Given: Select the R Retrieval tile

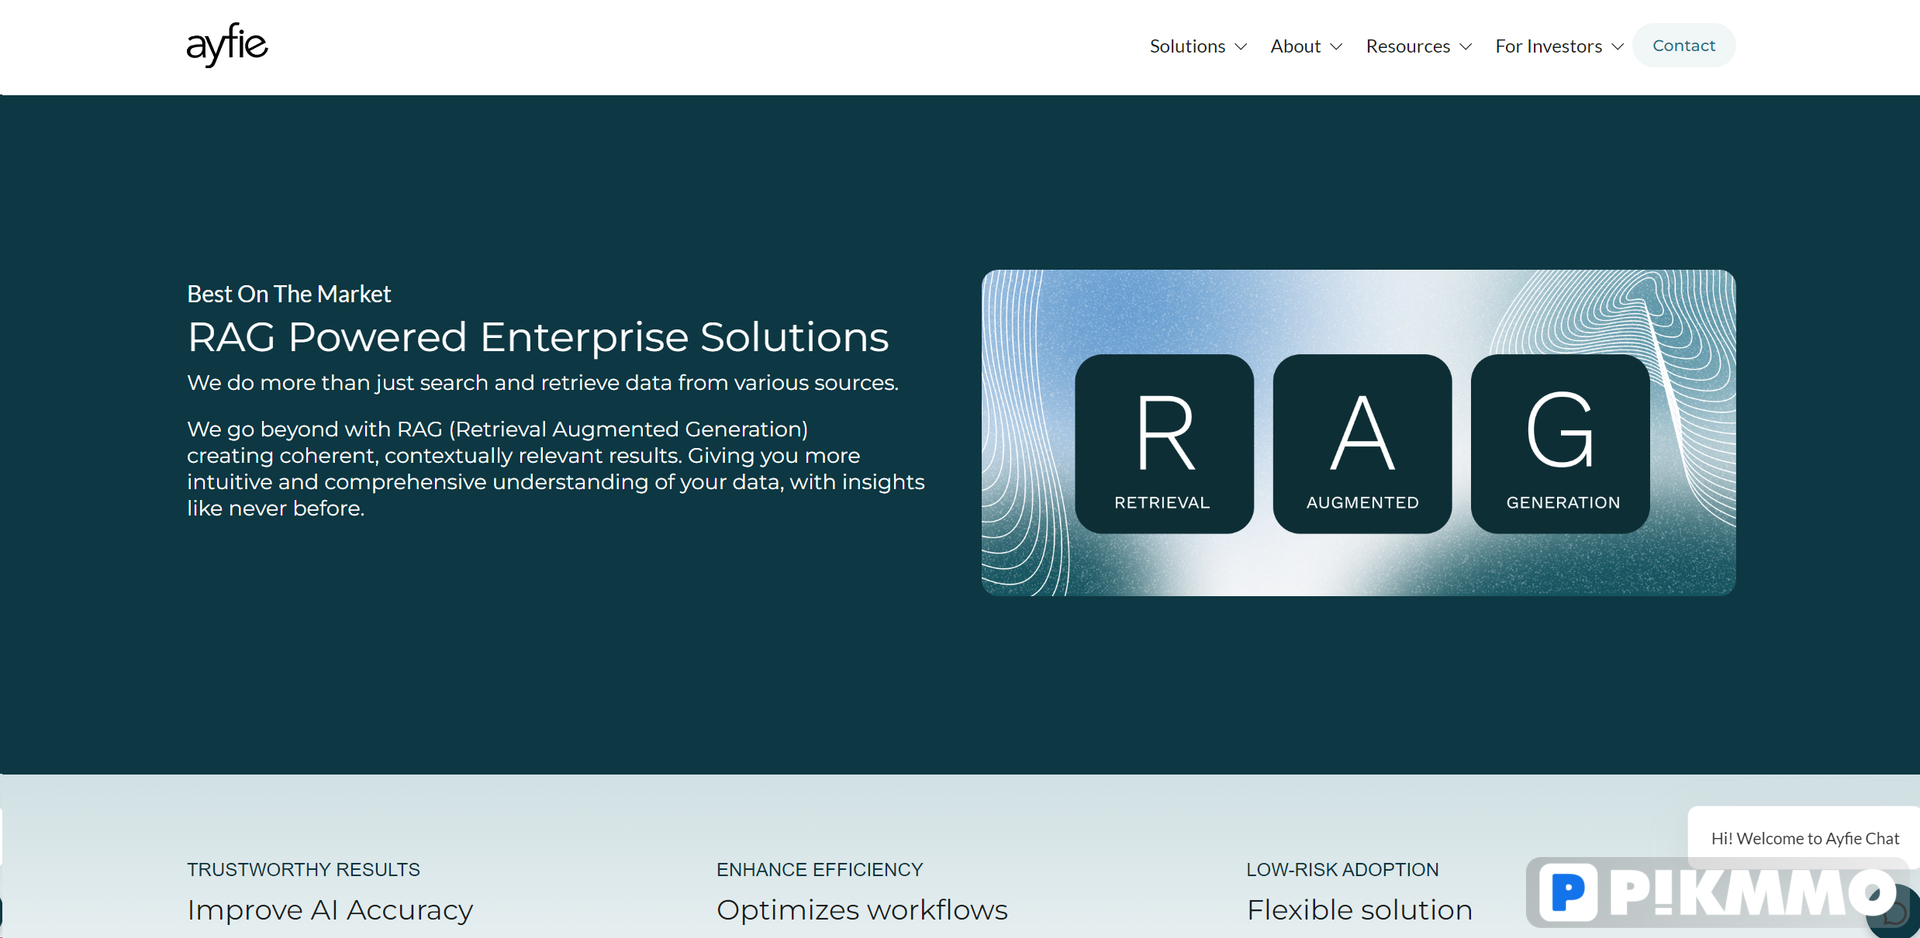Looking at the screenshot, I should pos(1164,444).
